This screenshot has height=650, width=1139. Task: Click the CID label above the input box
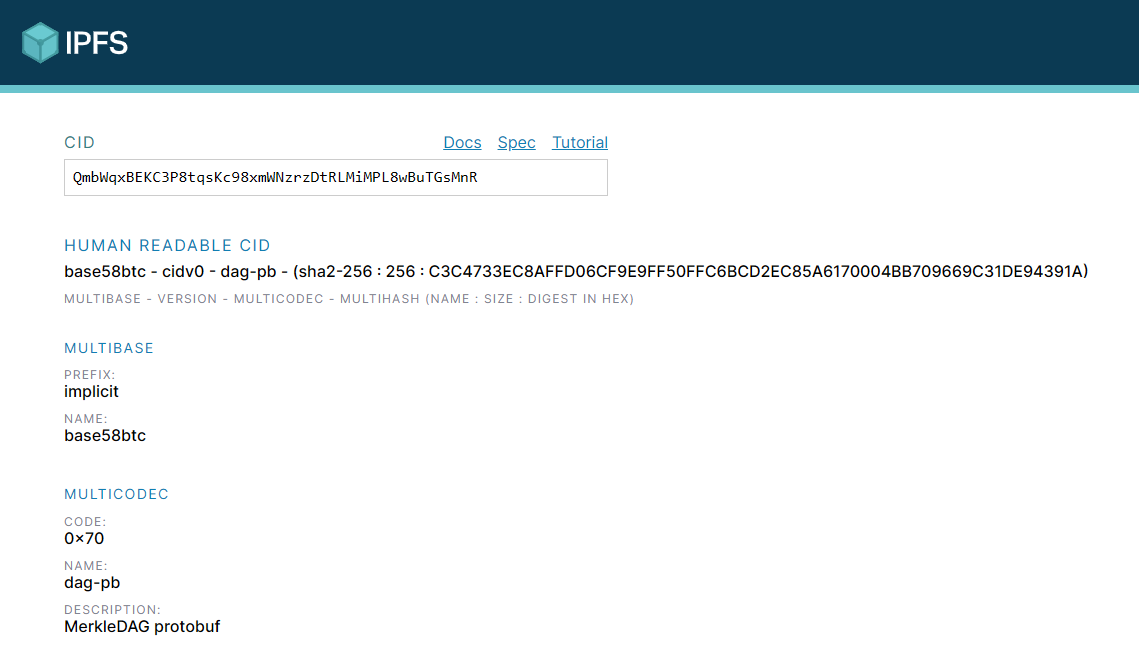pos(79,143)
